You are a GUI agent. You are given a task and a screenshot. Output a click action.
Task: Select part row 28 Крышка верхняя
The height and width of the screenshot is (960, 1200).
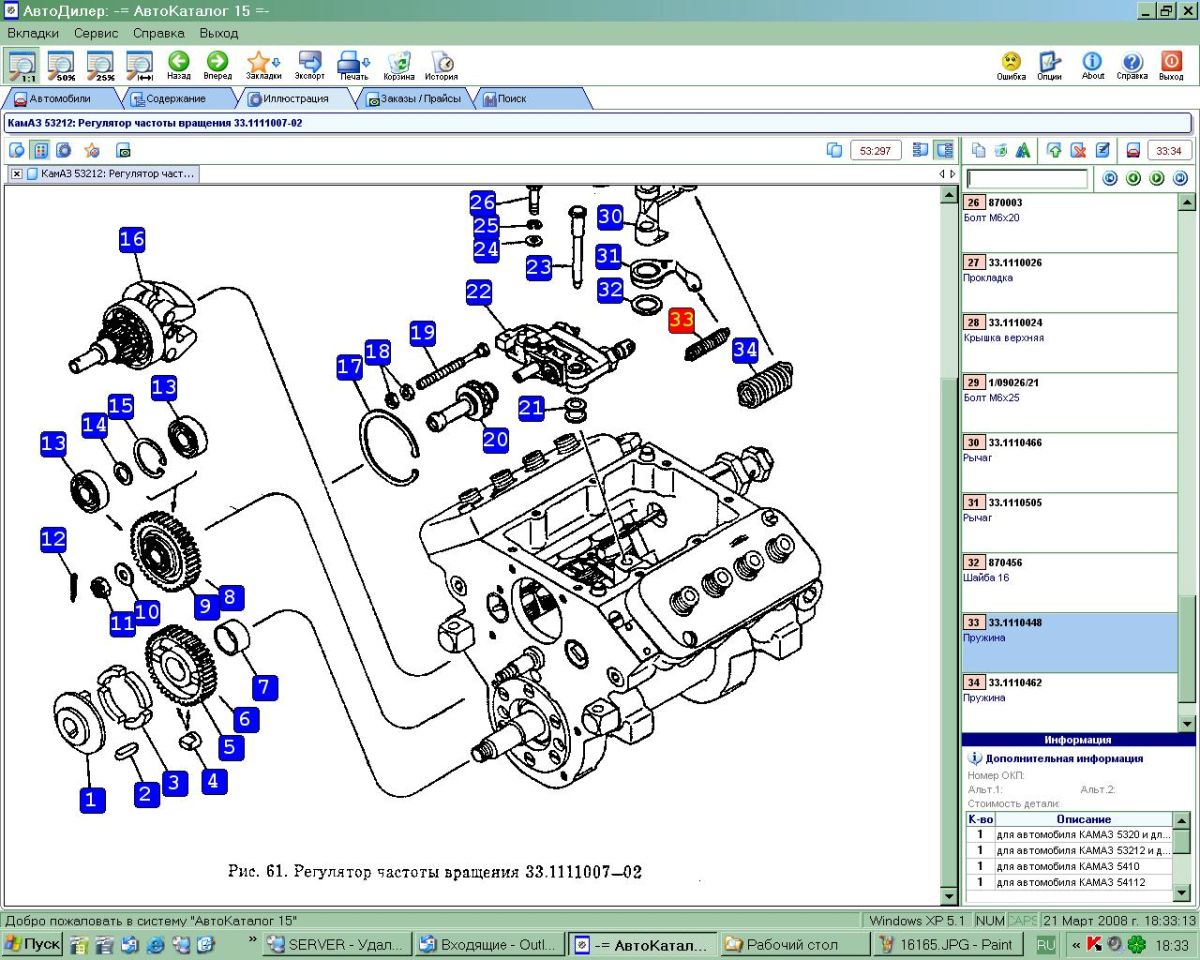click(x=1070, y=342)
